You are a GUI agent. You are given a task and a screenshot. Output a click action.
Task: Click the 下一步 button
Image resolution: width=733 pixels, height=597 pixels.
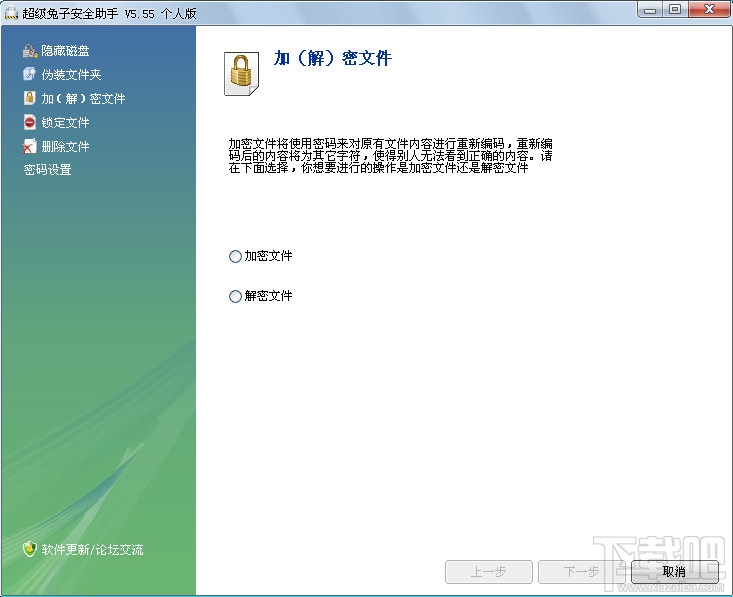click(581, 571)
